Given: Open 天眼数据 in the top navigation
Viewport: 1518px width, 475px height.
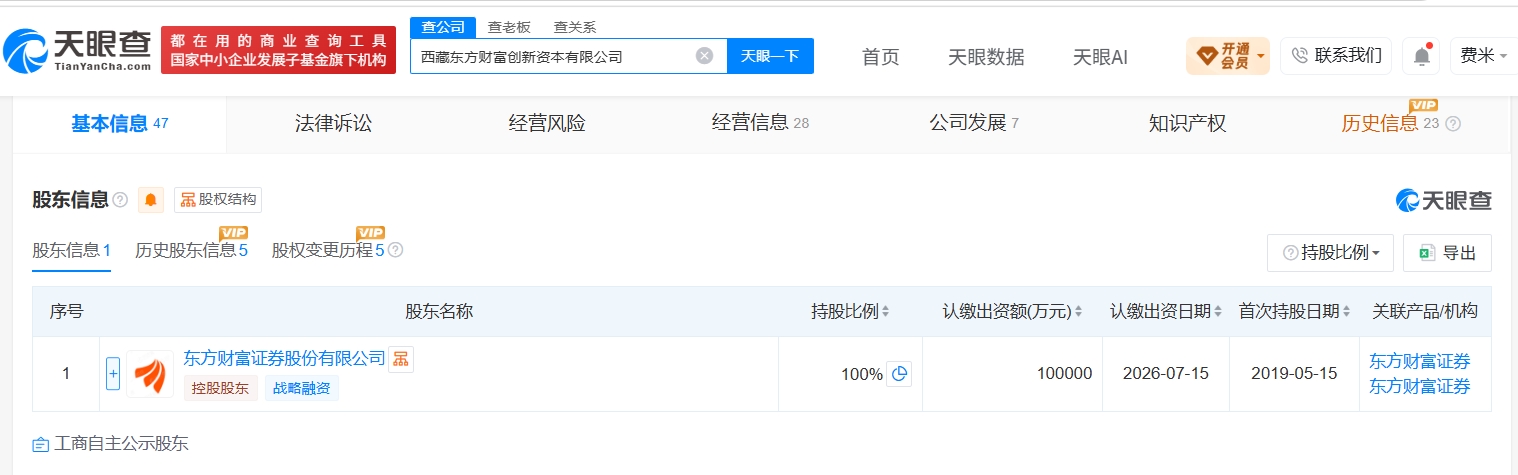Looking at the screenshot, I should (986, 57).
